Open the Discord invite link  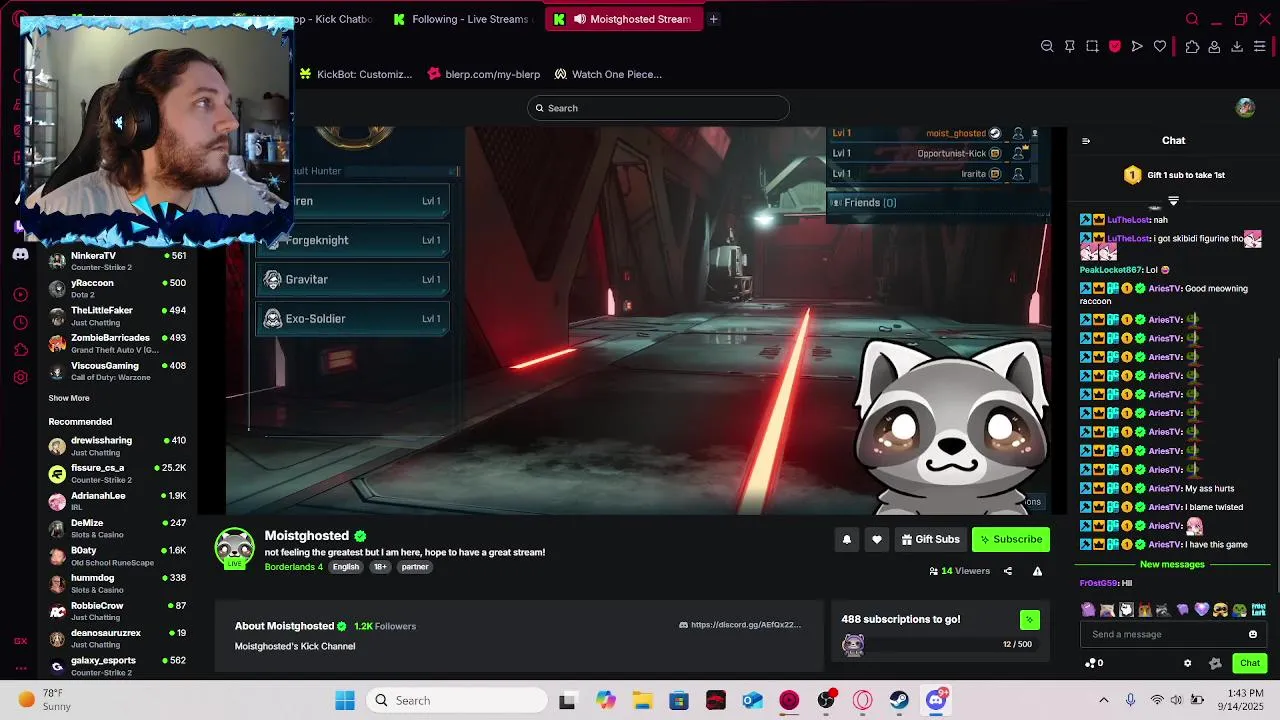(x=740, y=625)
